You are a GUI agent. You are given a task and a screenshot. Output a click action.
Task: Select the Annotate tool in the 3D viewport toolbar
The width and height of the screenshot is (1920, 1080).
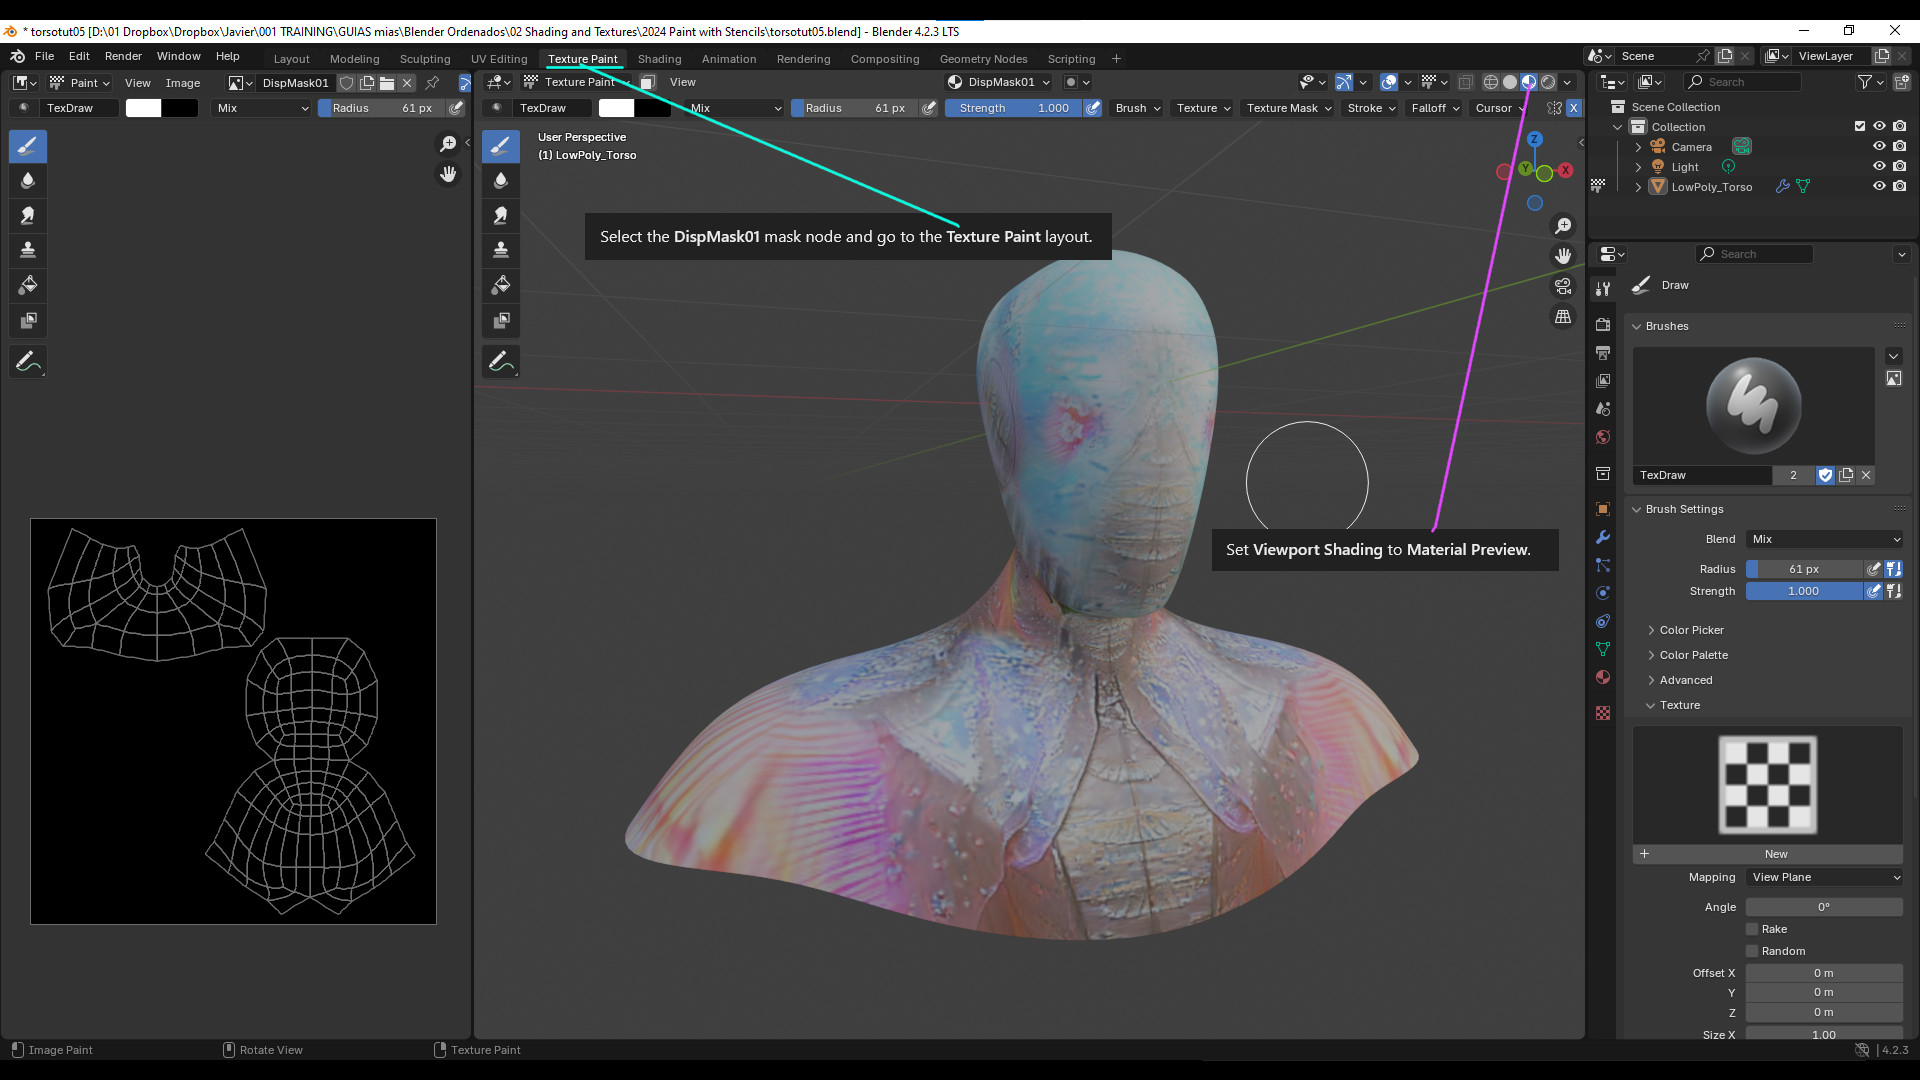pos(501,361)
